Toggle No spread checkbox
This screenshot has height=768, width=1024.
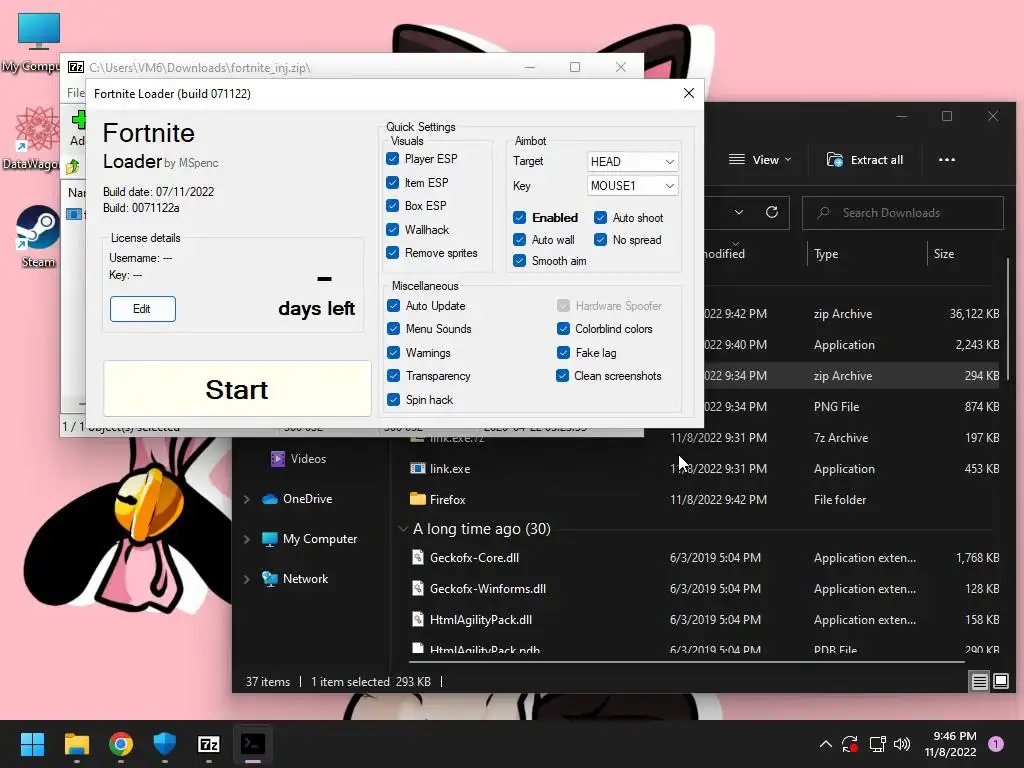[x=600, y=240]
